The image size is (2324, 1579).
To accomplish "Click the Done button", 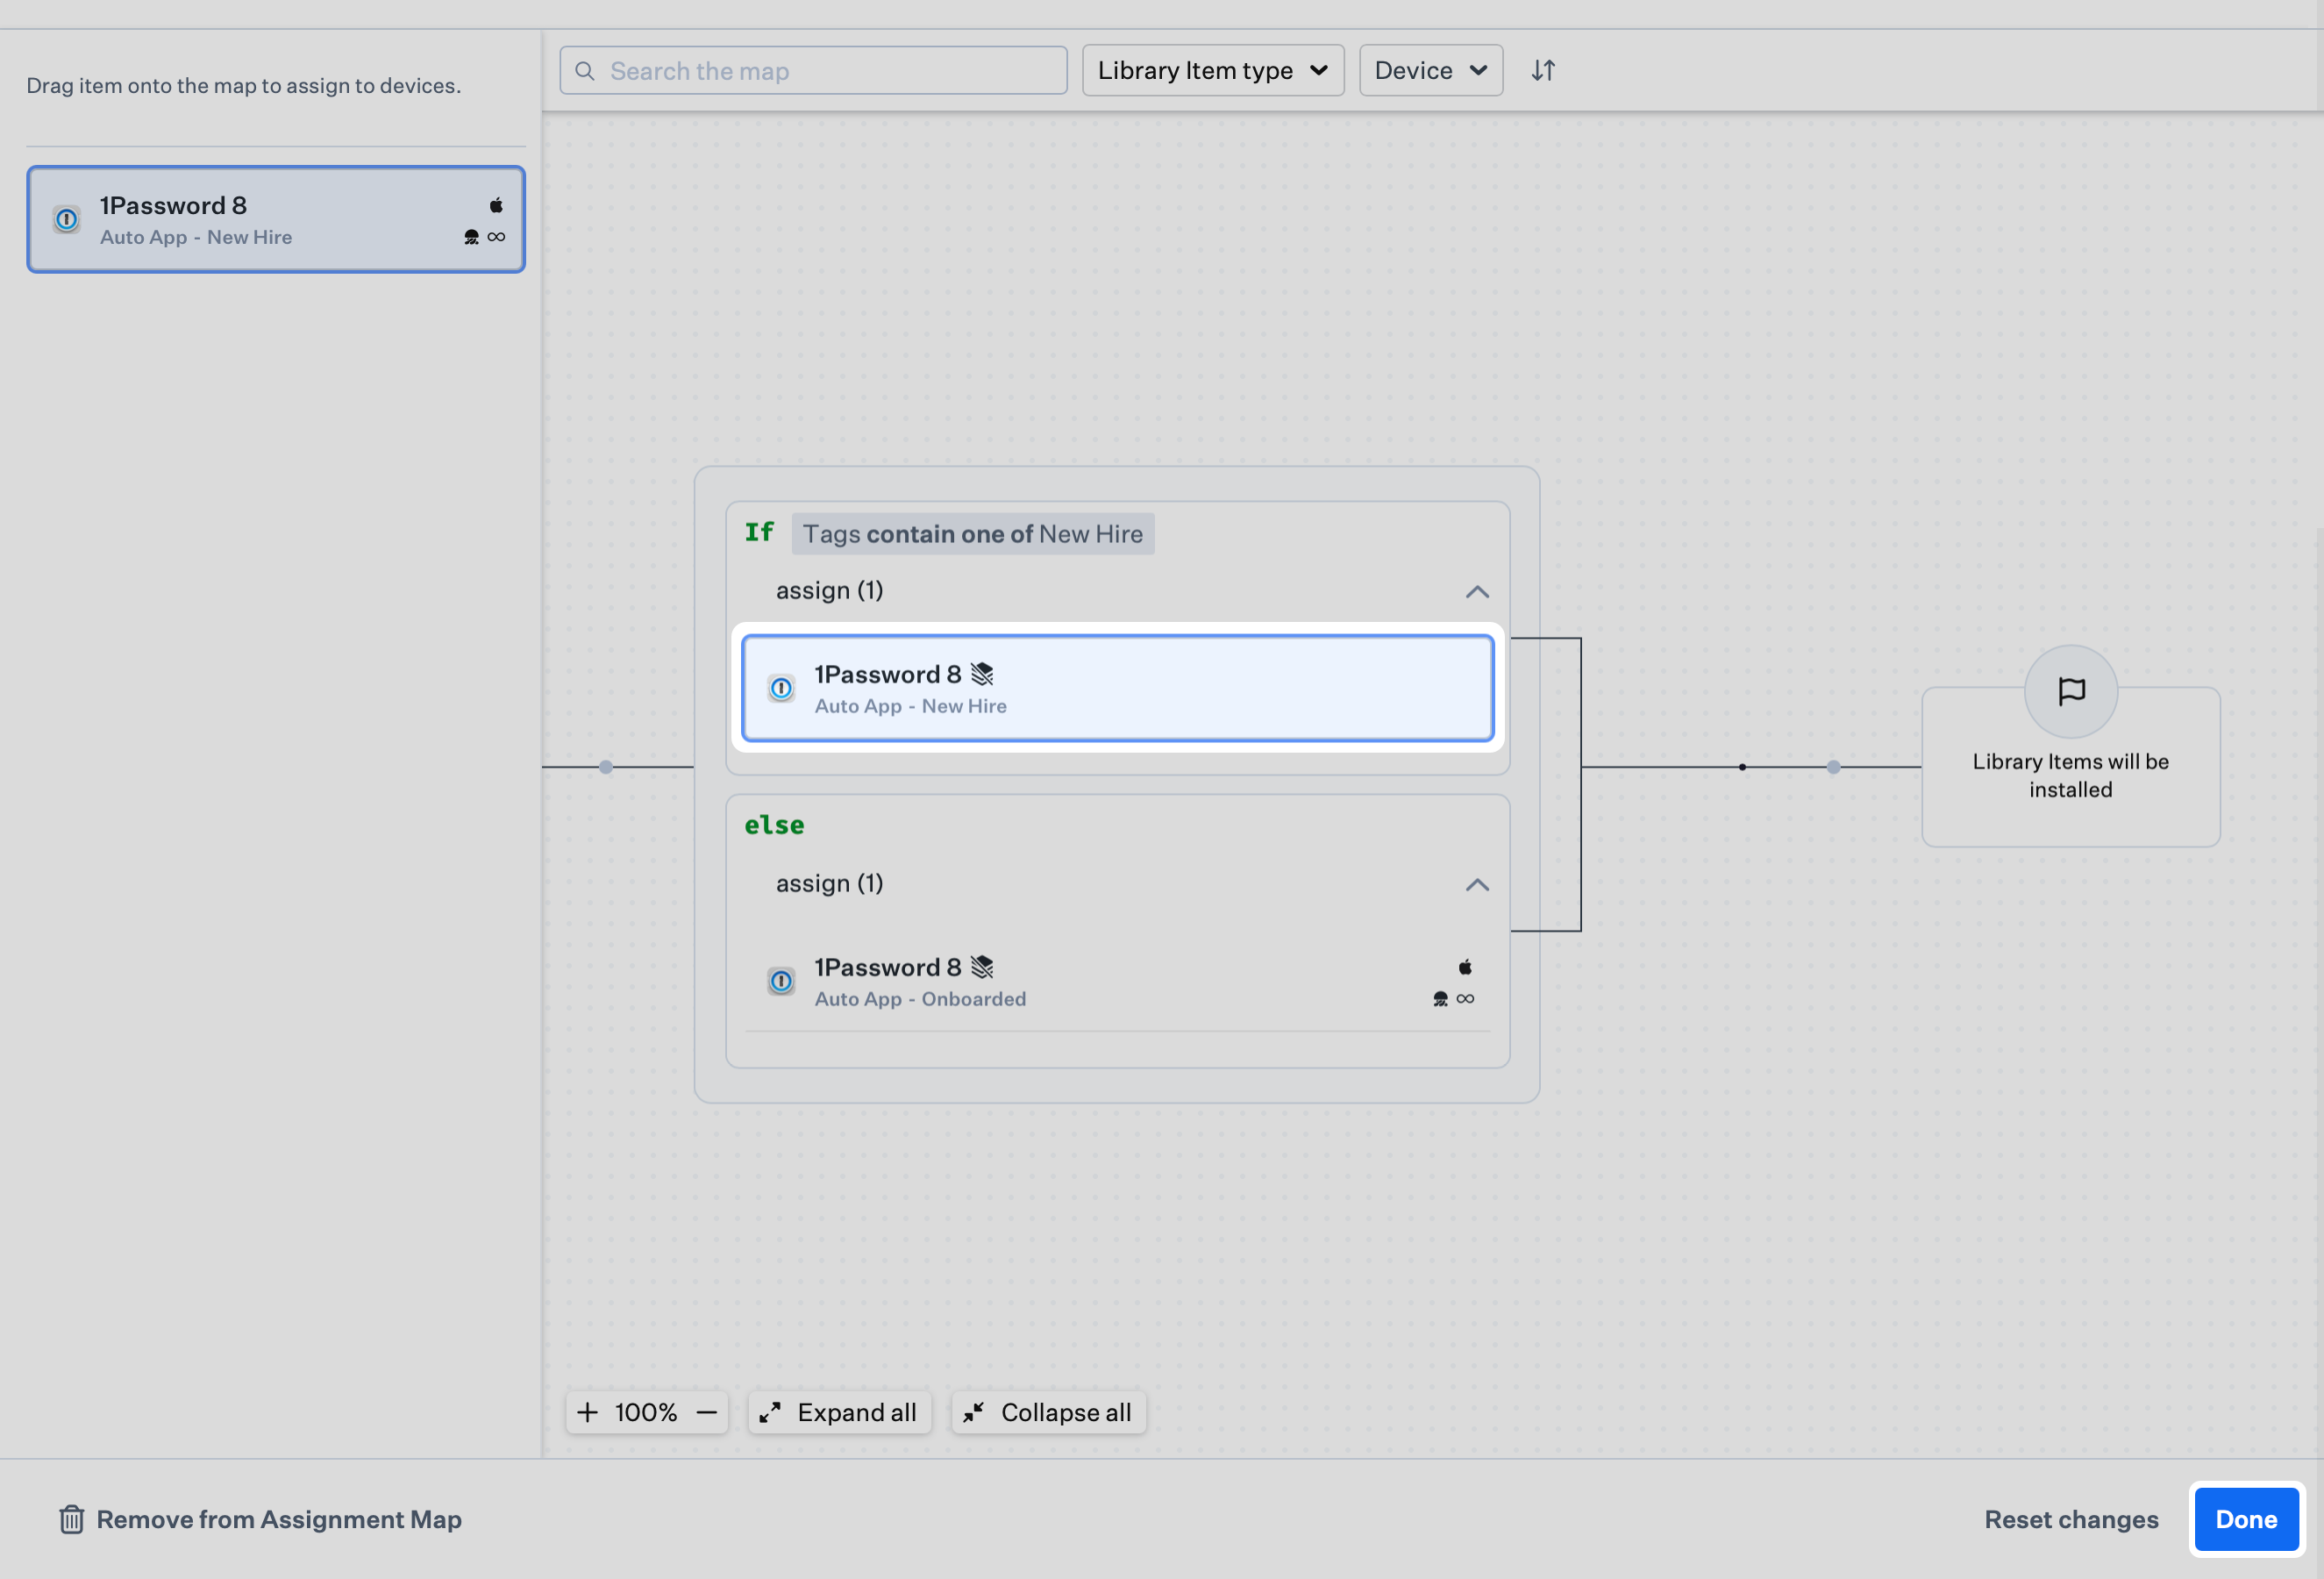I will click(2246, 1519).
